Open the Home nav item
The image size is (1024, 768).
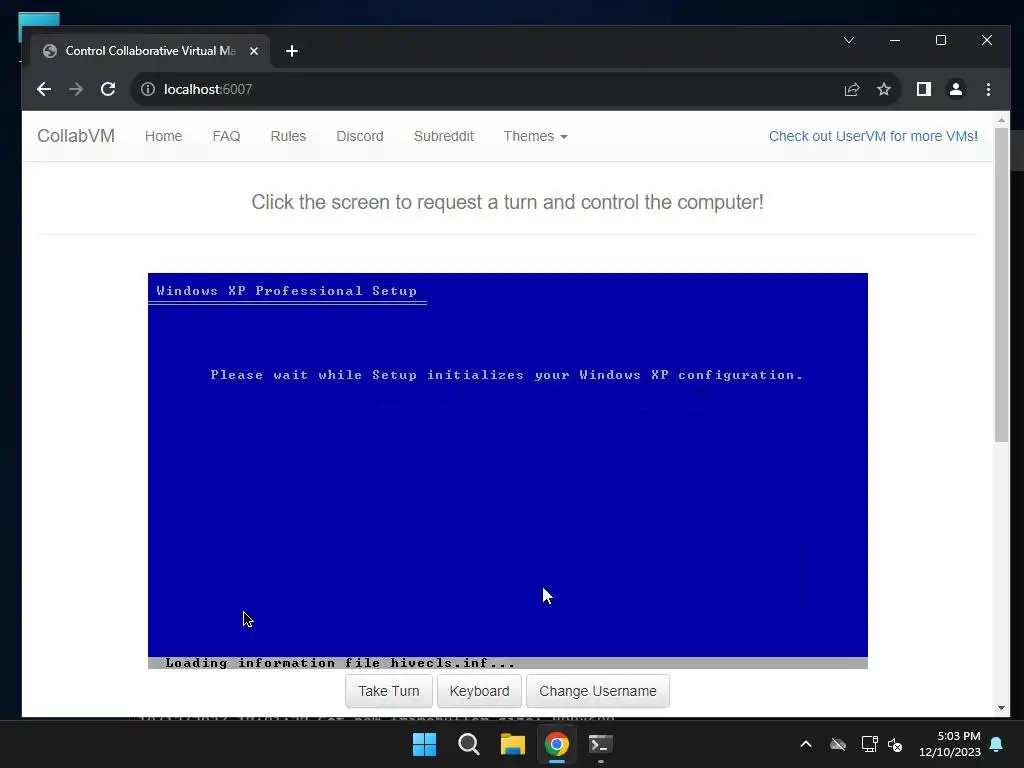[163, 136]
